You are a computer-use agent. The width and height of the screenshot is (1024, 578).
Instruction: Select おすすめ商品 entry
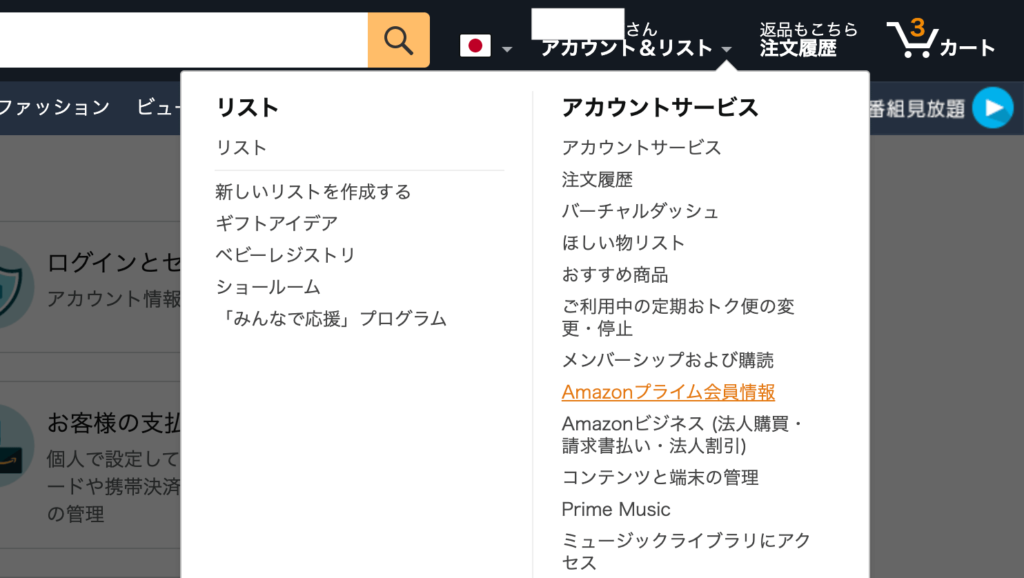pos(615,275)
